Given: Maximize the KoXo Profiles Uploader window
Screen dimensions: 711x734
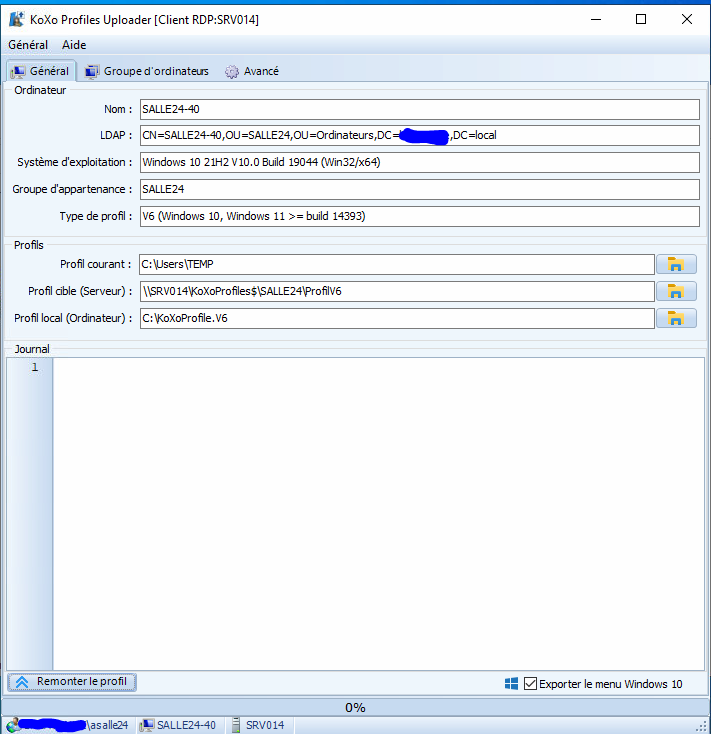Looking at the screenshot, I should (641, 19).
